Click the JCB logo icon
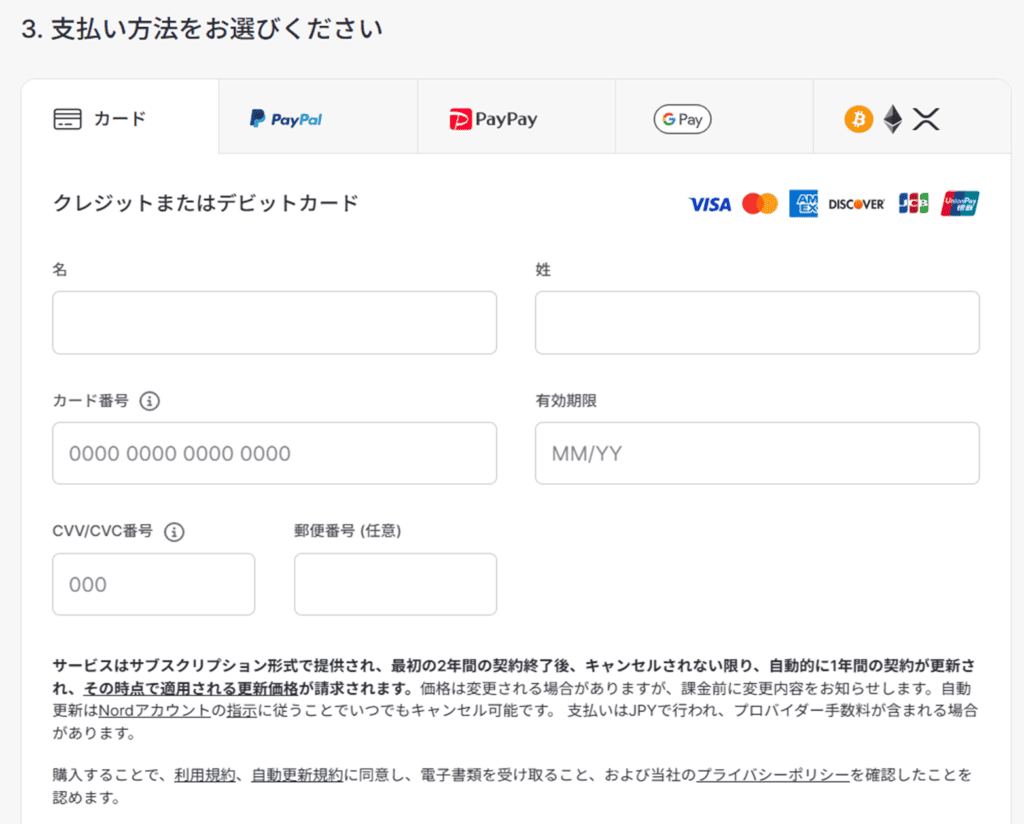Viewport: 1024px width, 824px height. click(x=913, y=204)
